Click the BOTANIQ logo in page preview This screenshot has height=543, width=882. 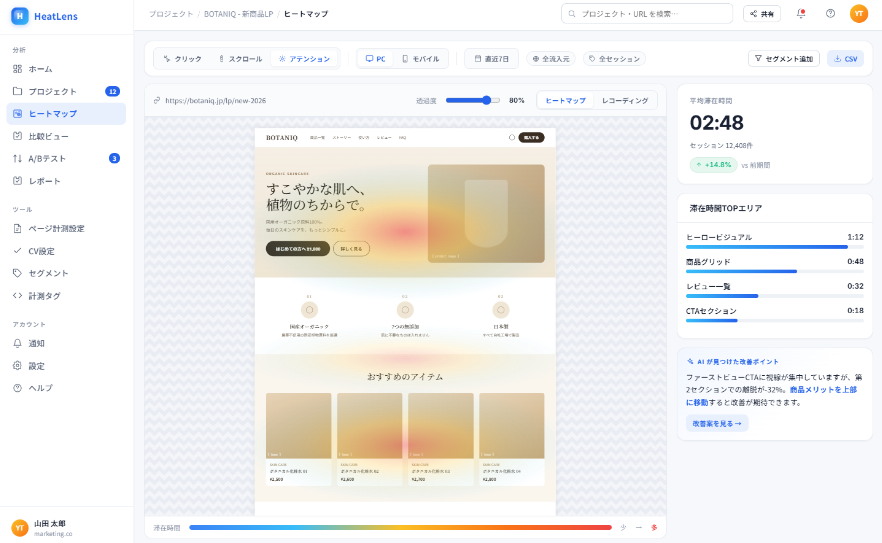(x=282, y=137)
